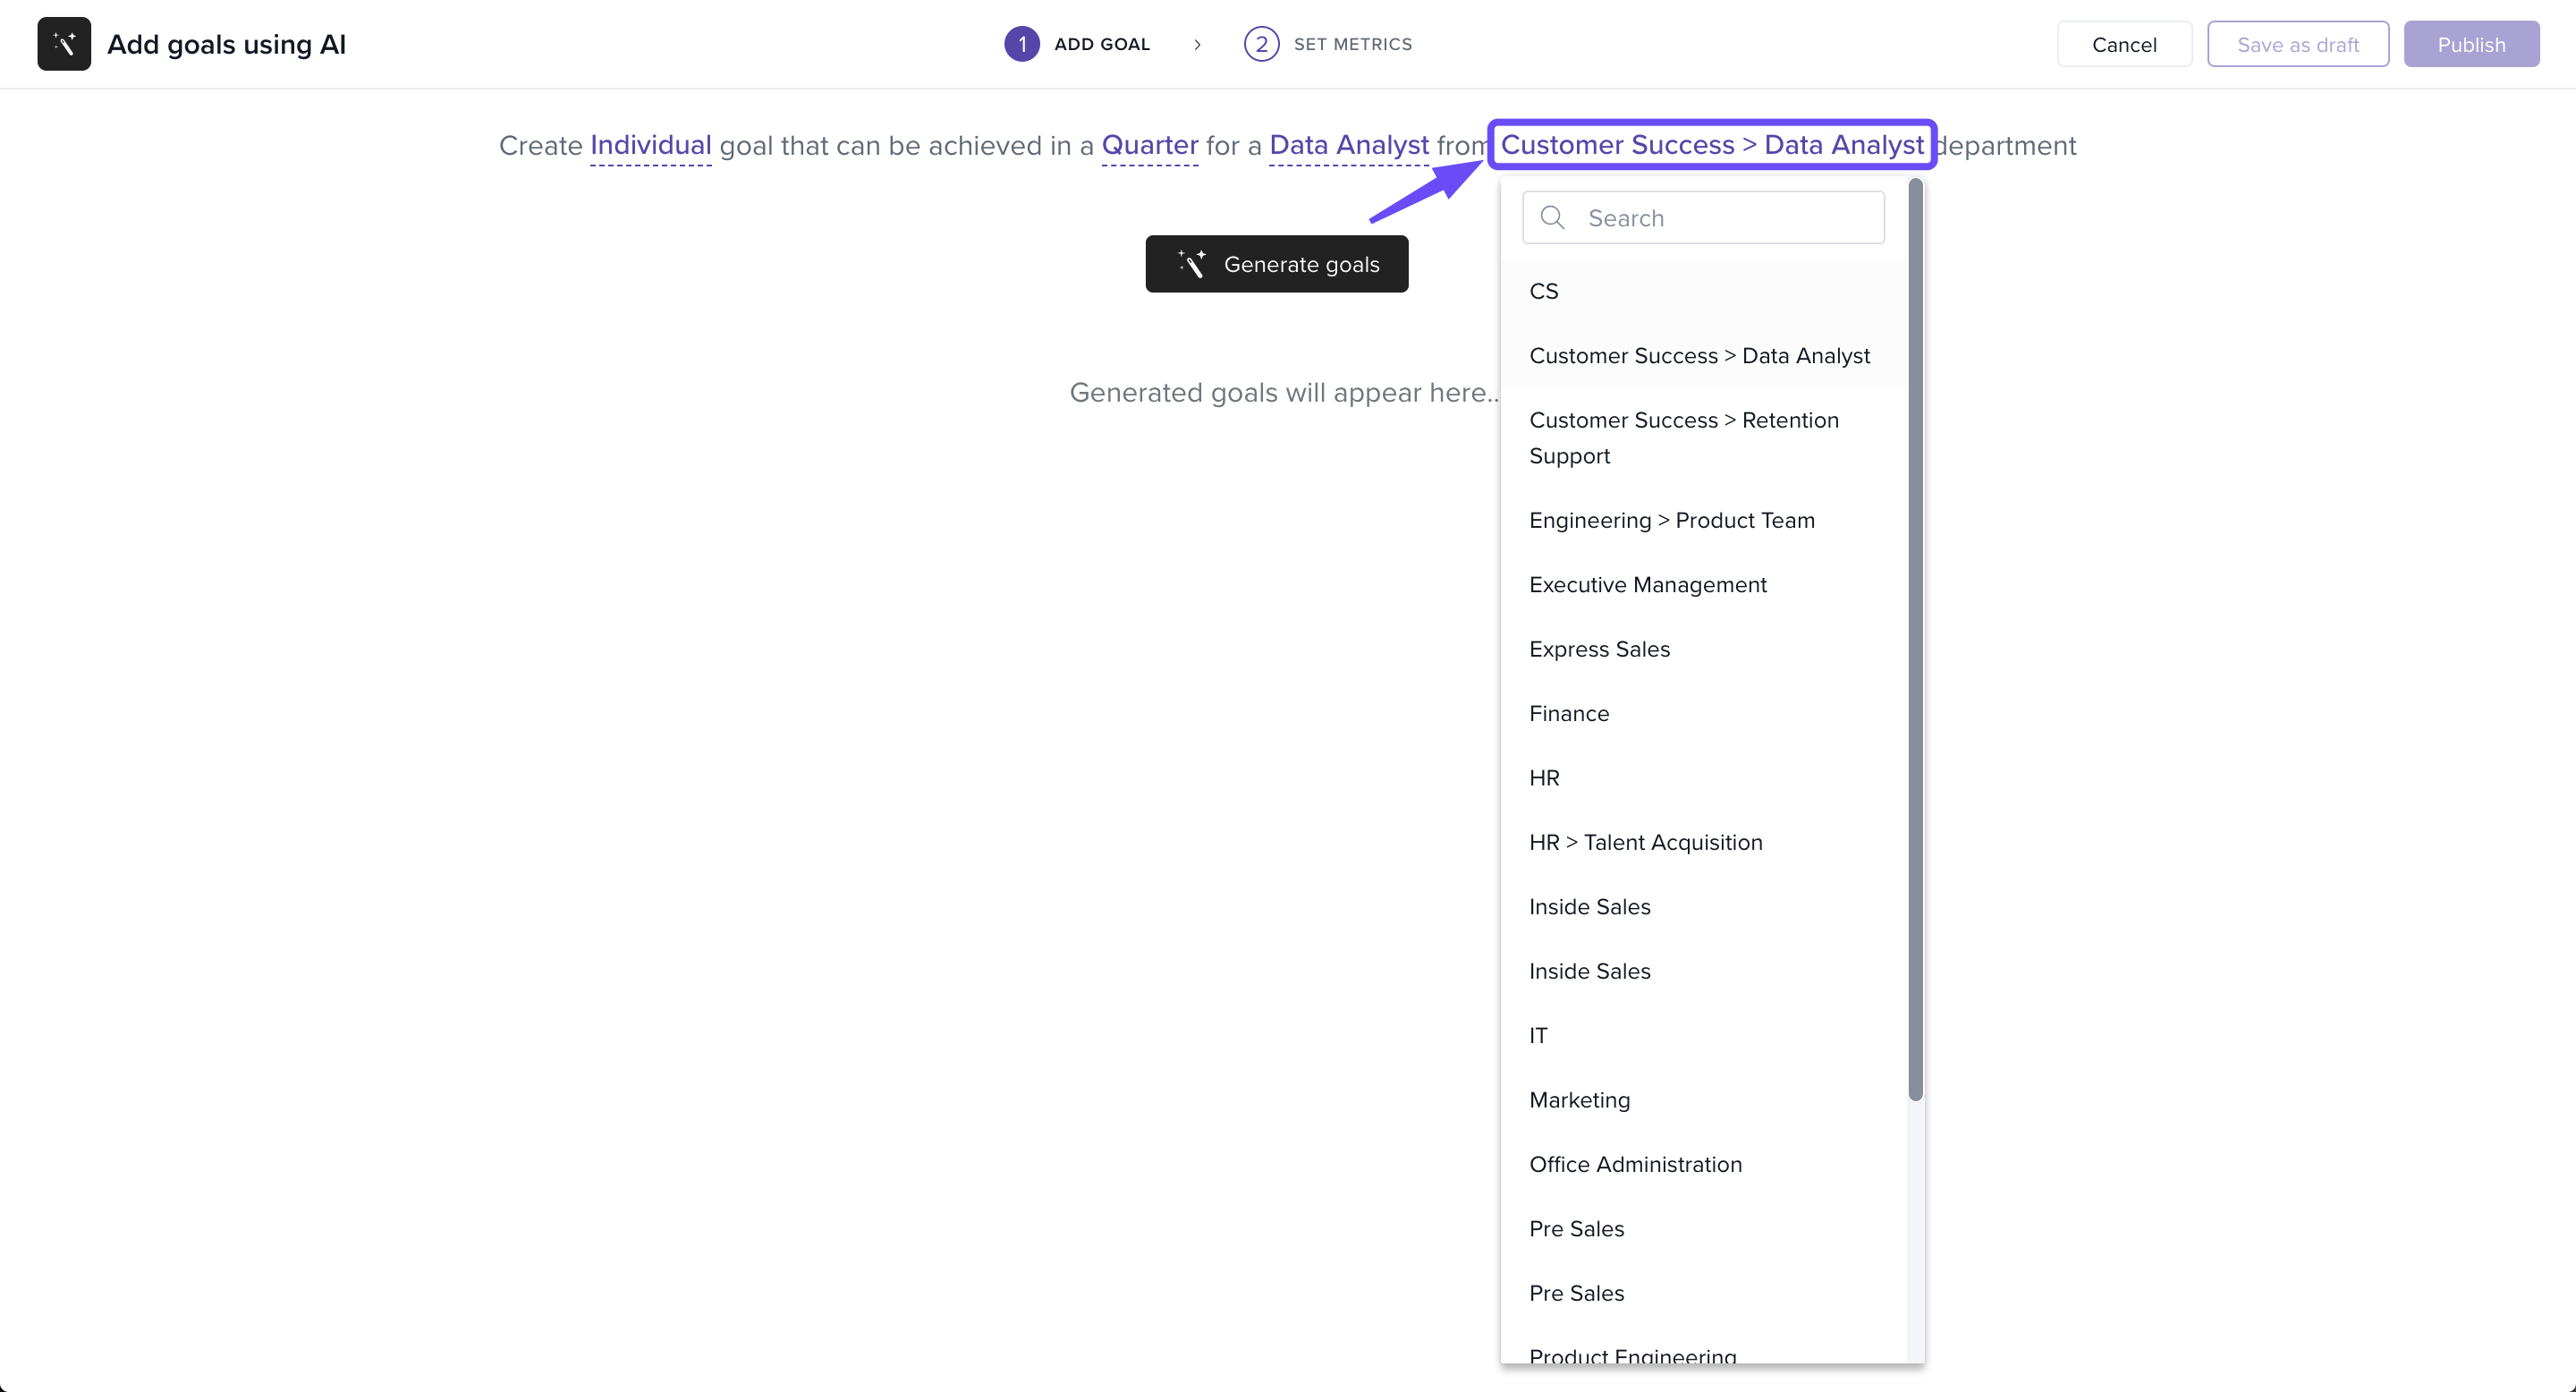This screenshot has width=2576, height=1392.
Task: Click the chevron arrow between steps
Action: coord(1197,45)
